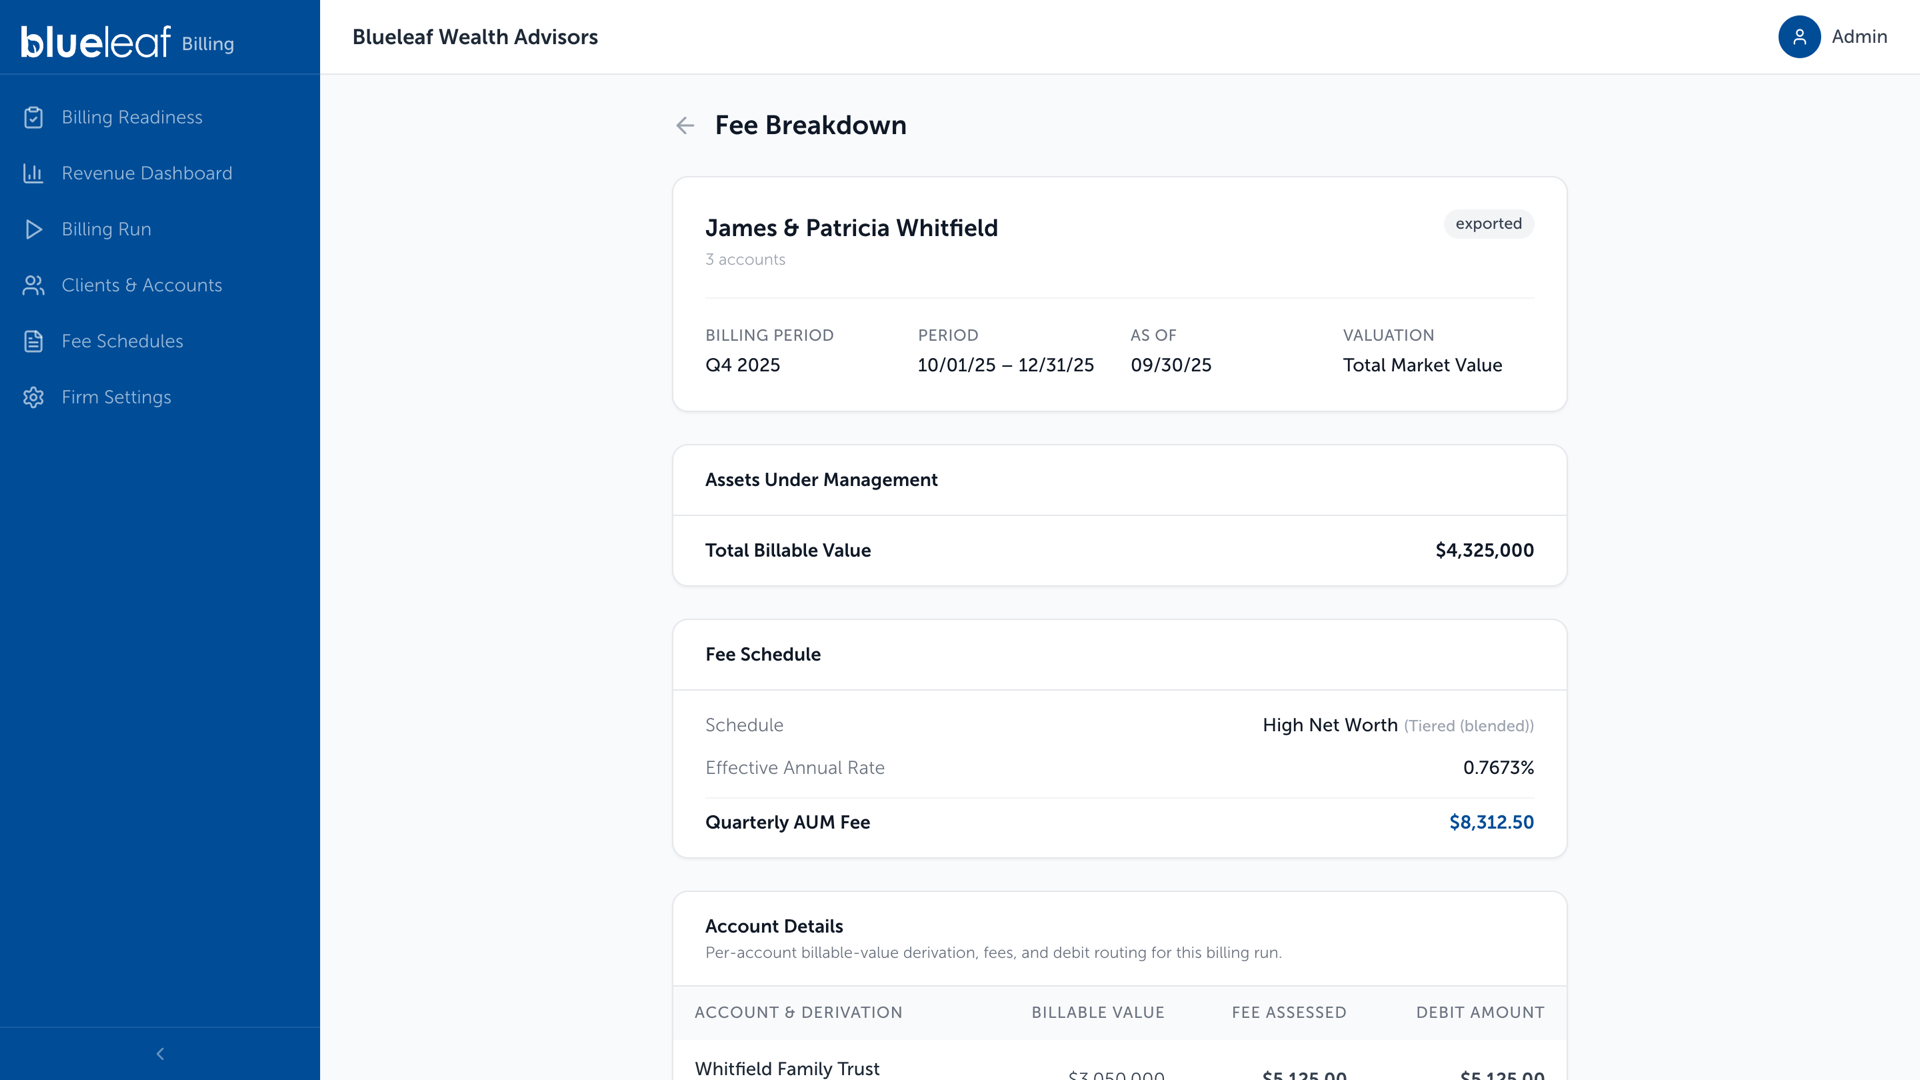Click the Admin label
The width and height of the screenshot is (1920, 1080).
tap(1859, 37)
